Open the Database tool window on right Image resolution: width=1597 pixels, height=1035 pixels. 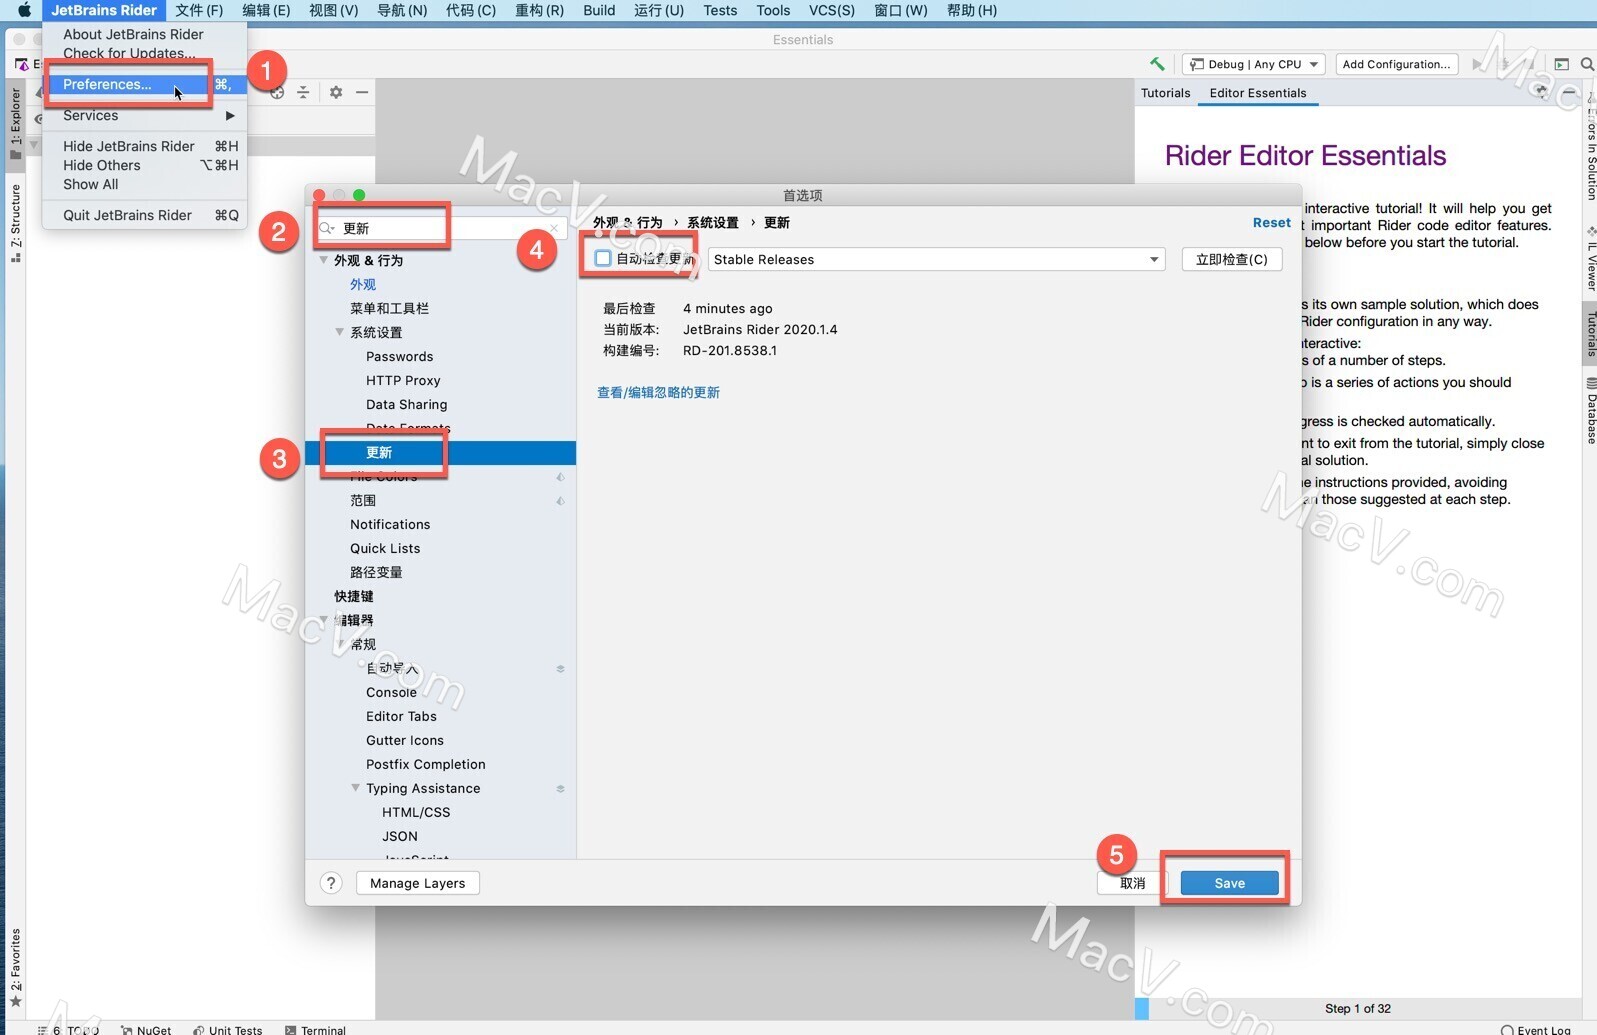[1590, 411]
